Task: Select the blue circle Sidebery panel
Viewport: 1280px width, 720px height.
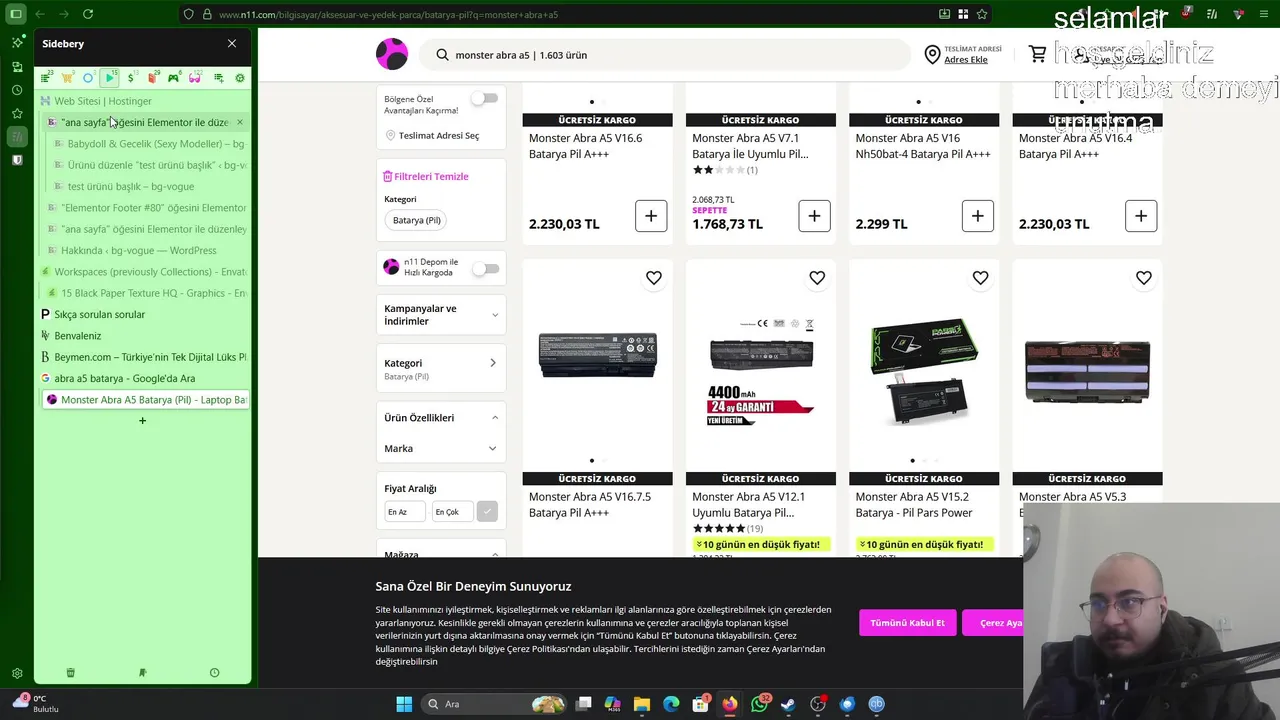Action: tap(88, 77)
